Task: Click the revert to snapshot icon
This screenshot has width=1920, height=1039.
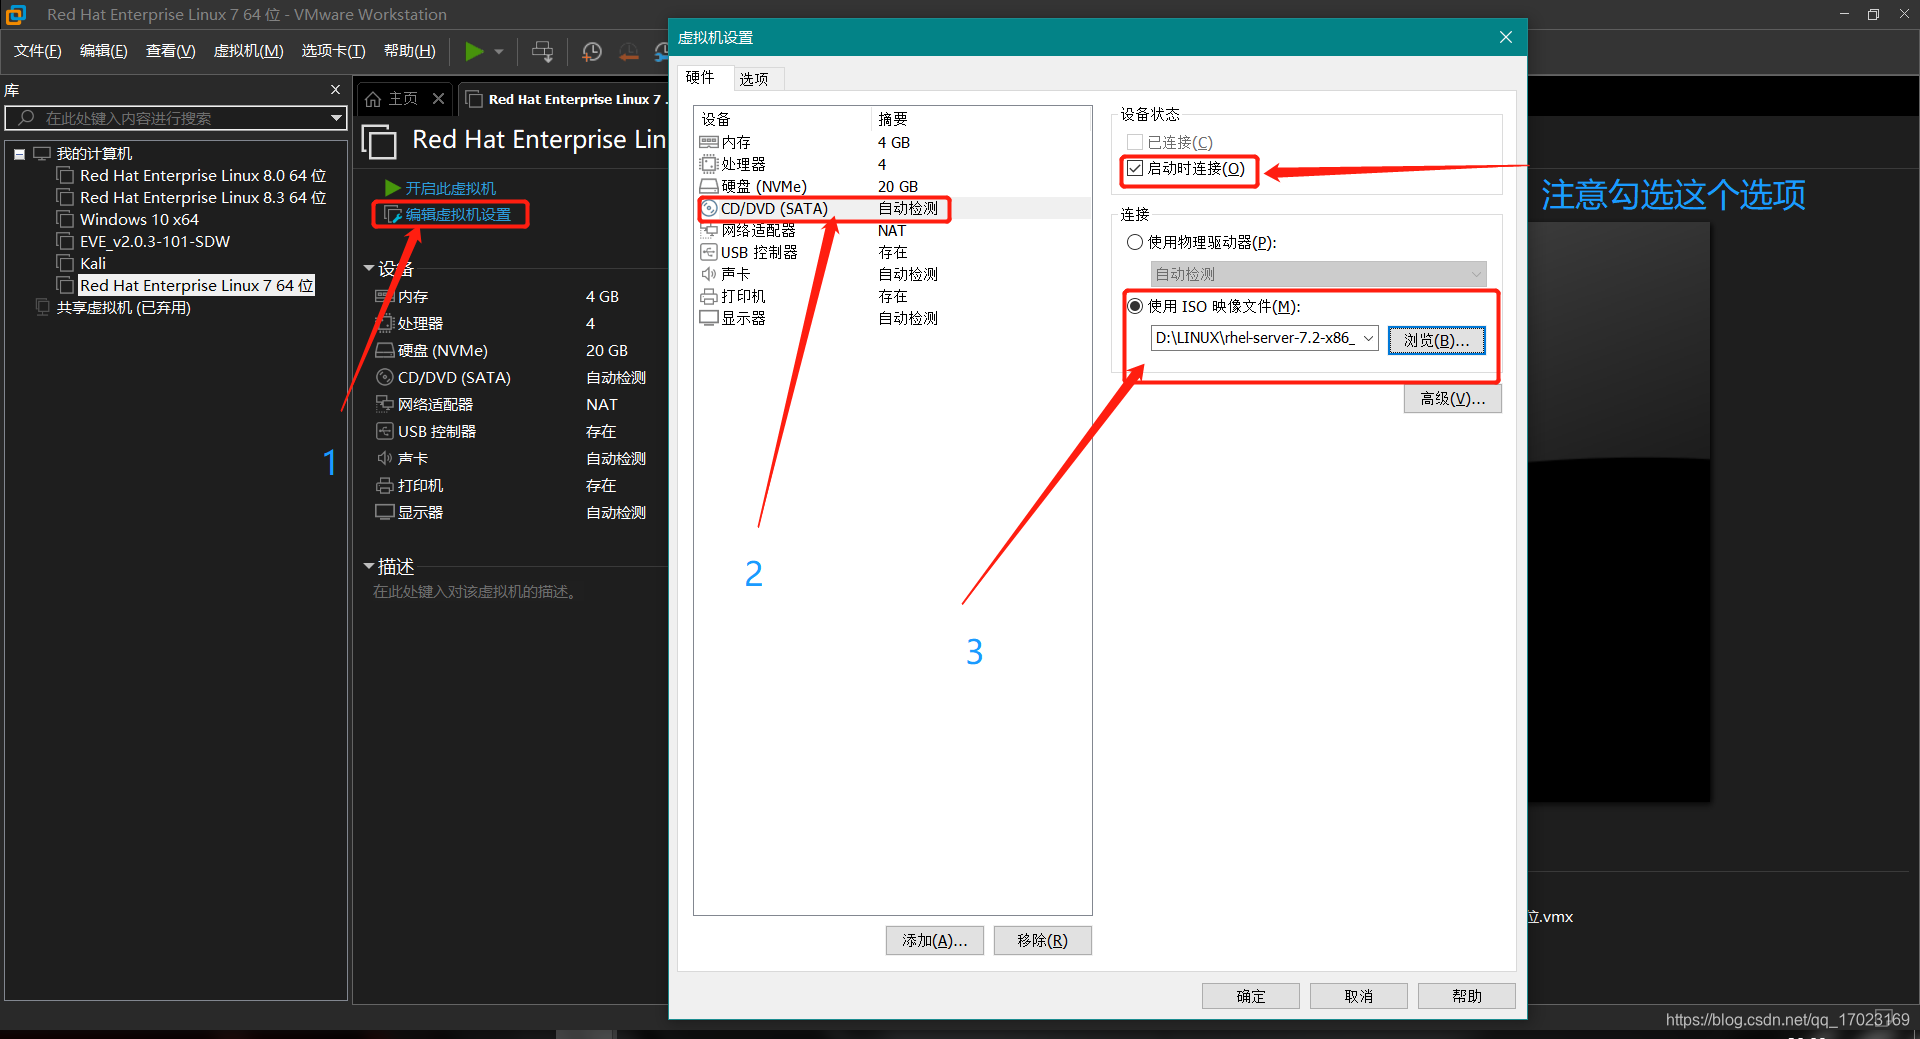Action: [x=628, y=51]
